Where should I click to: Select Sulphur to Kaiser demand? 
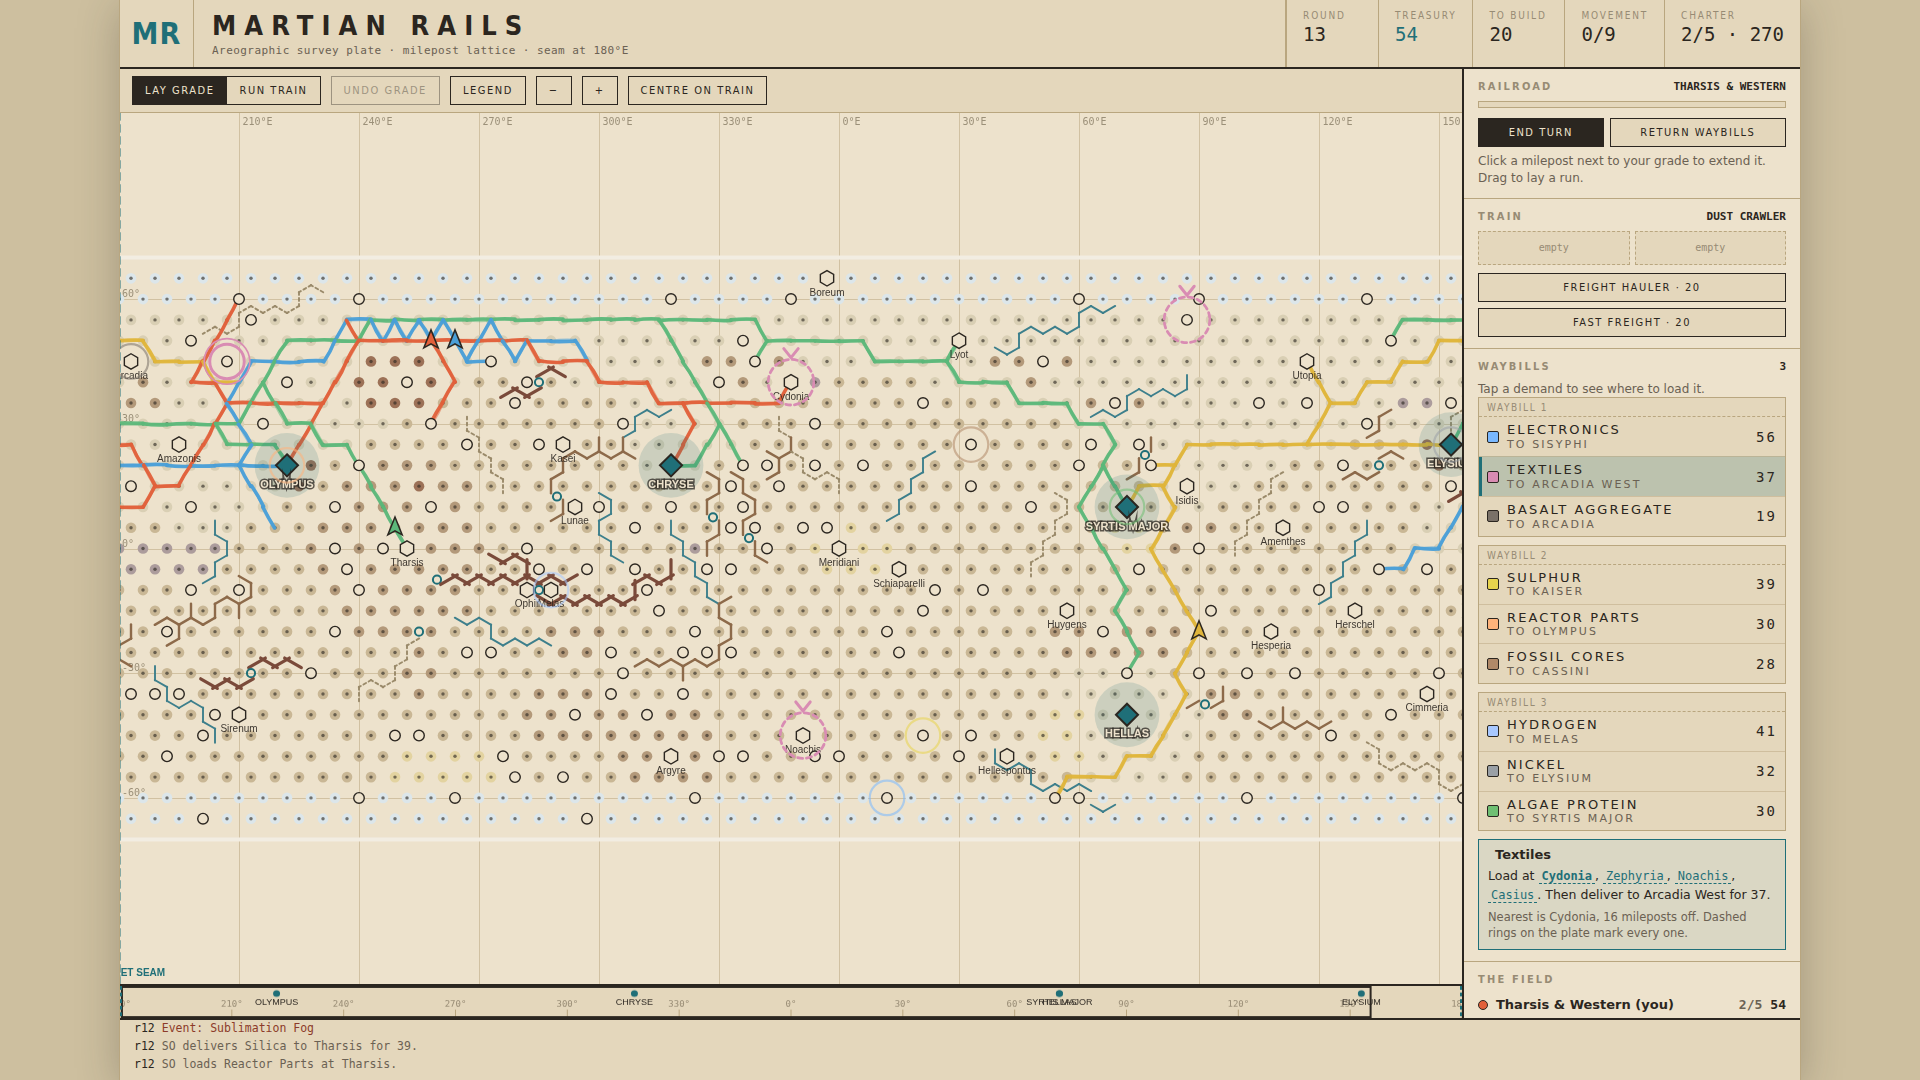pyautogui.click(x=1632, y=584)
